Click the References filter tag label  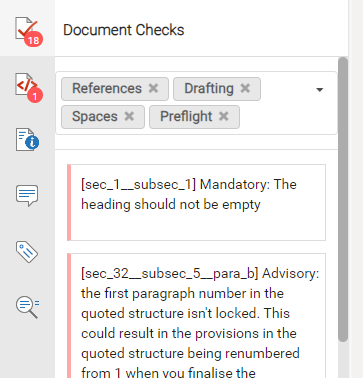[x=107, y=88]
